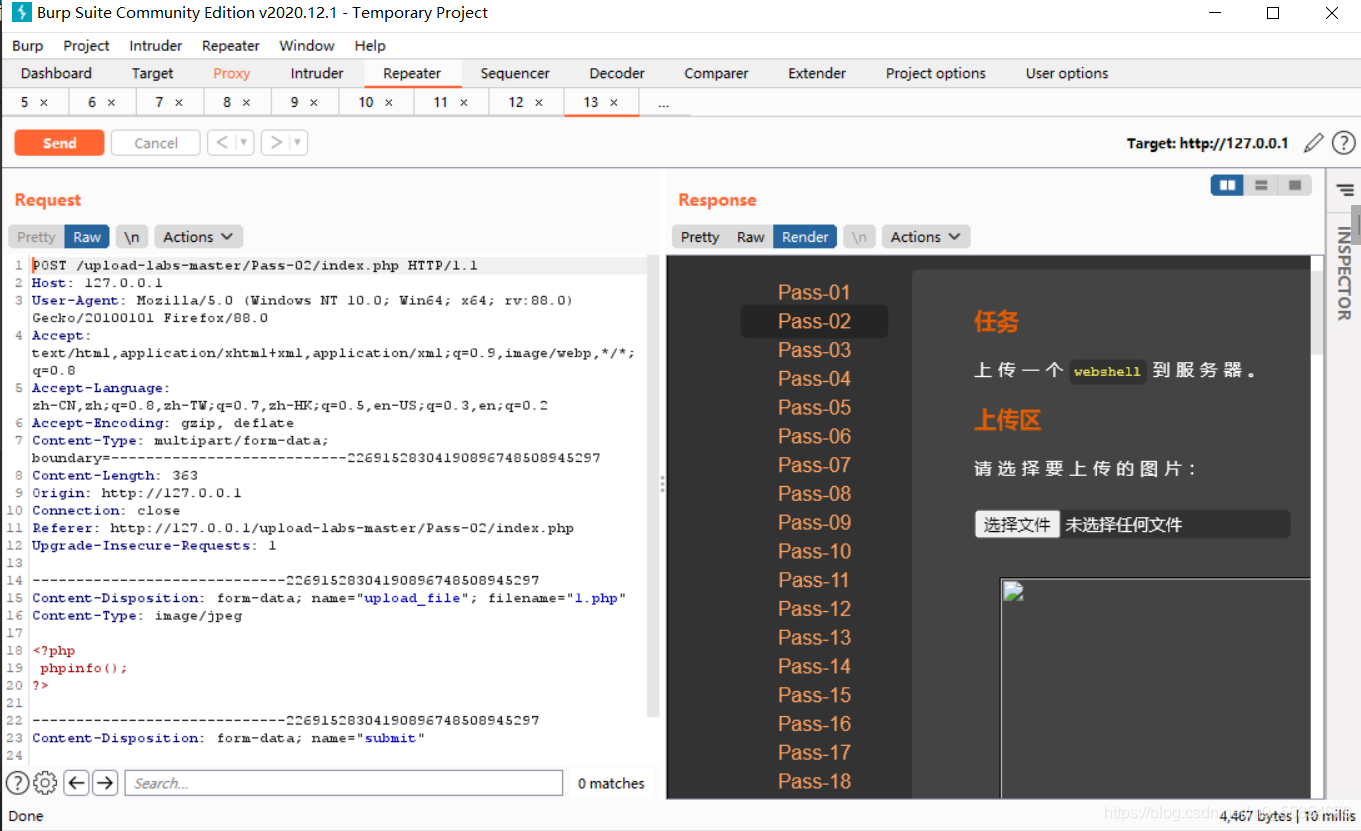The width and height of the screenshot is (1361, 831).
Task: Click the Inspector panel menu icon
Action: point(1344,189)
